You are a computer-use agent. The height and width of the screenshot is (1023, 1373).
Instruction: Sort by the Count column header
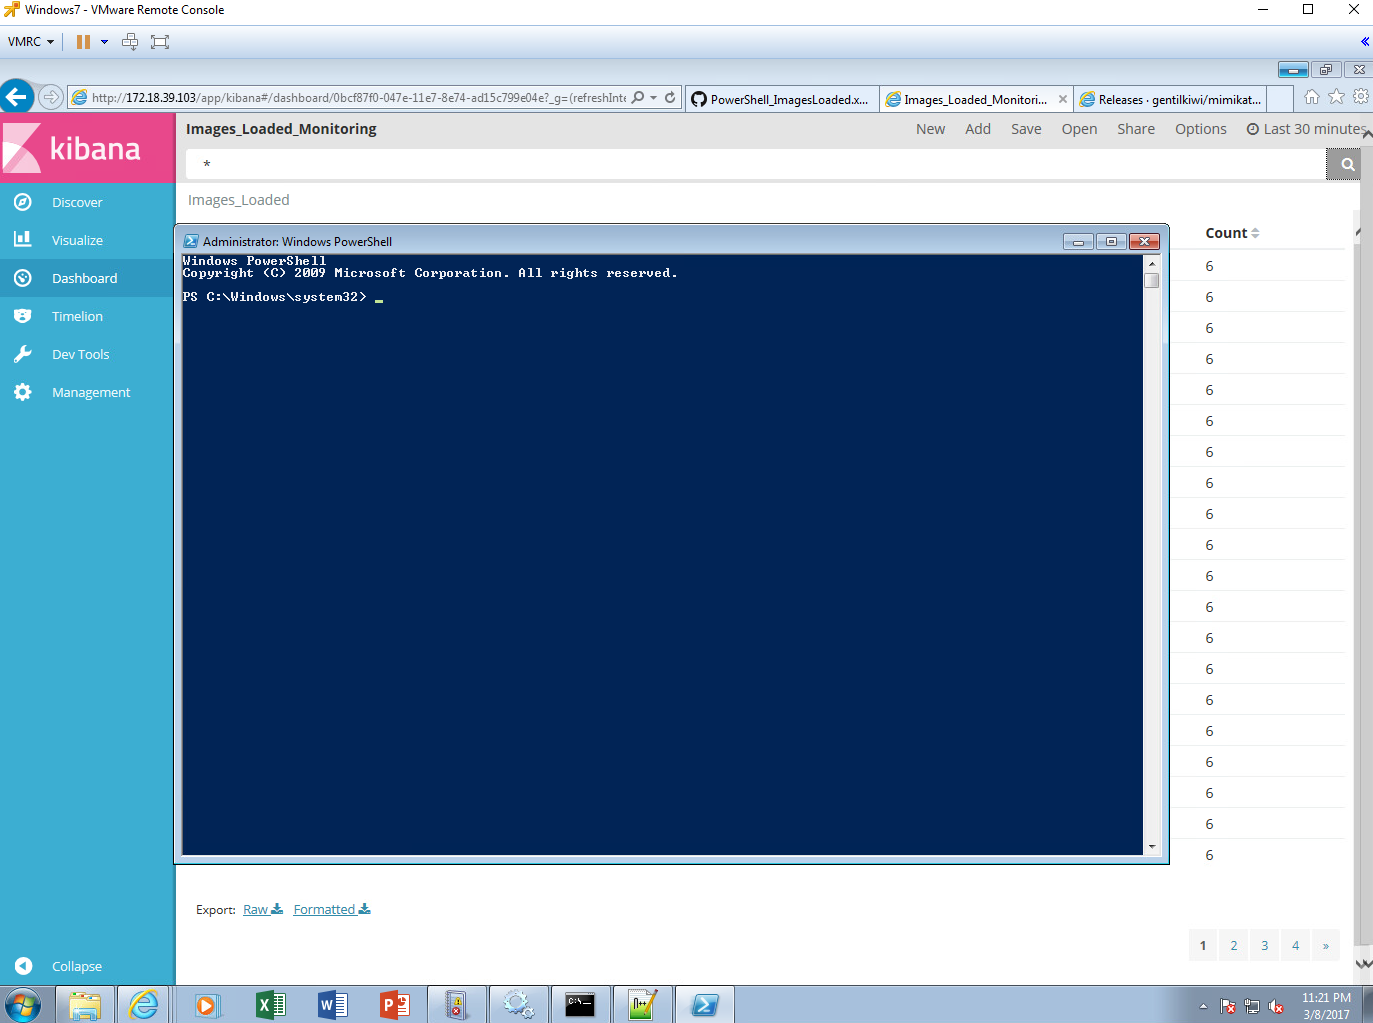[1232, 233]
